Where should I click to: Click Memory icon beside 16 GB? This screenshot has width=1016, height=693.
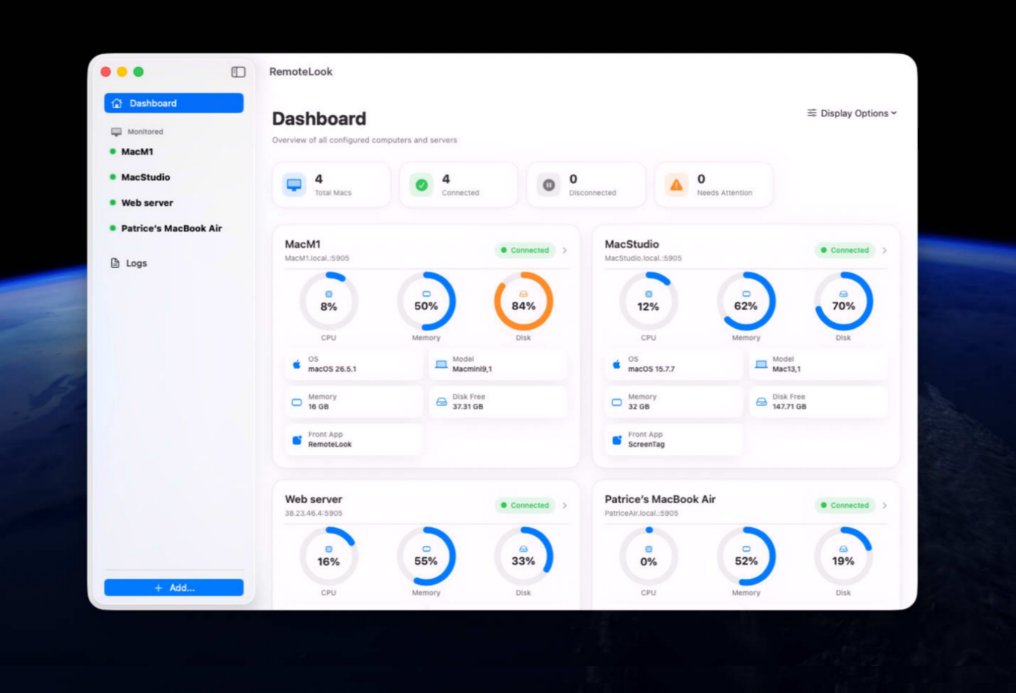[296, 402]
